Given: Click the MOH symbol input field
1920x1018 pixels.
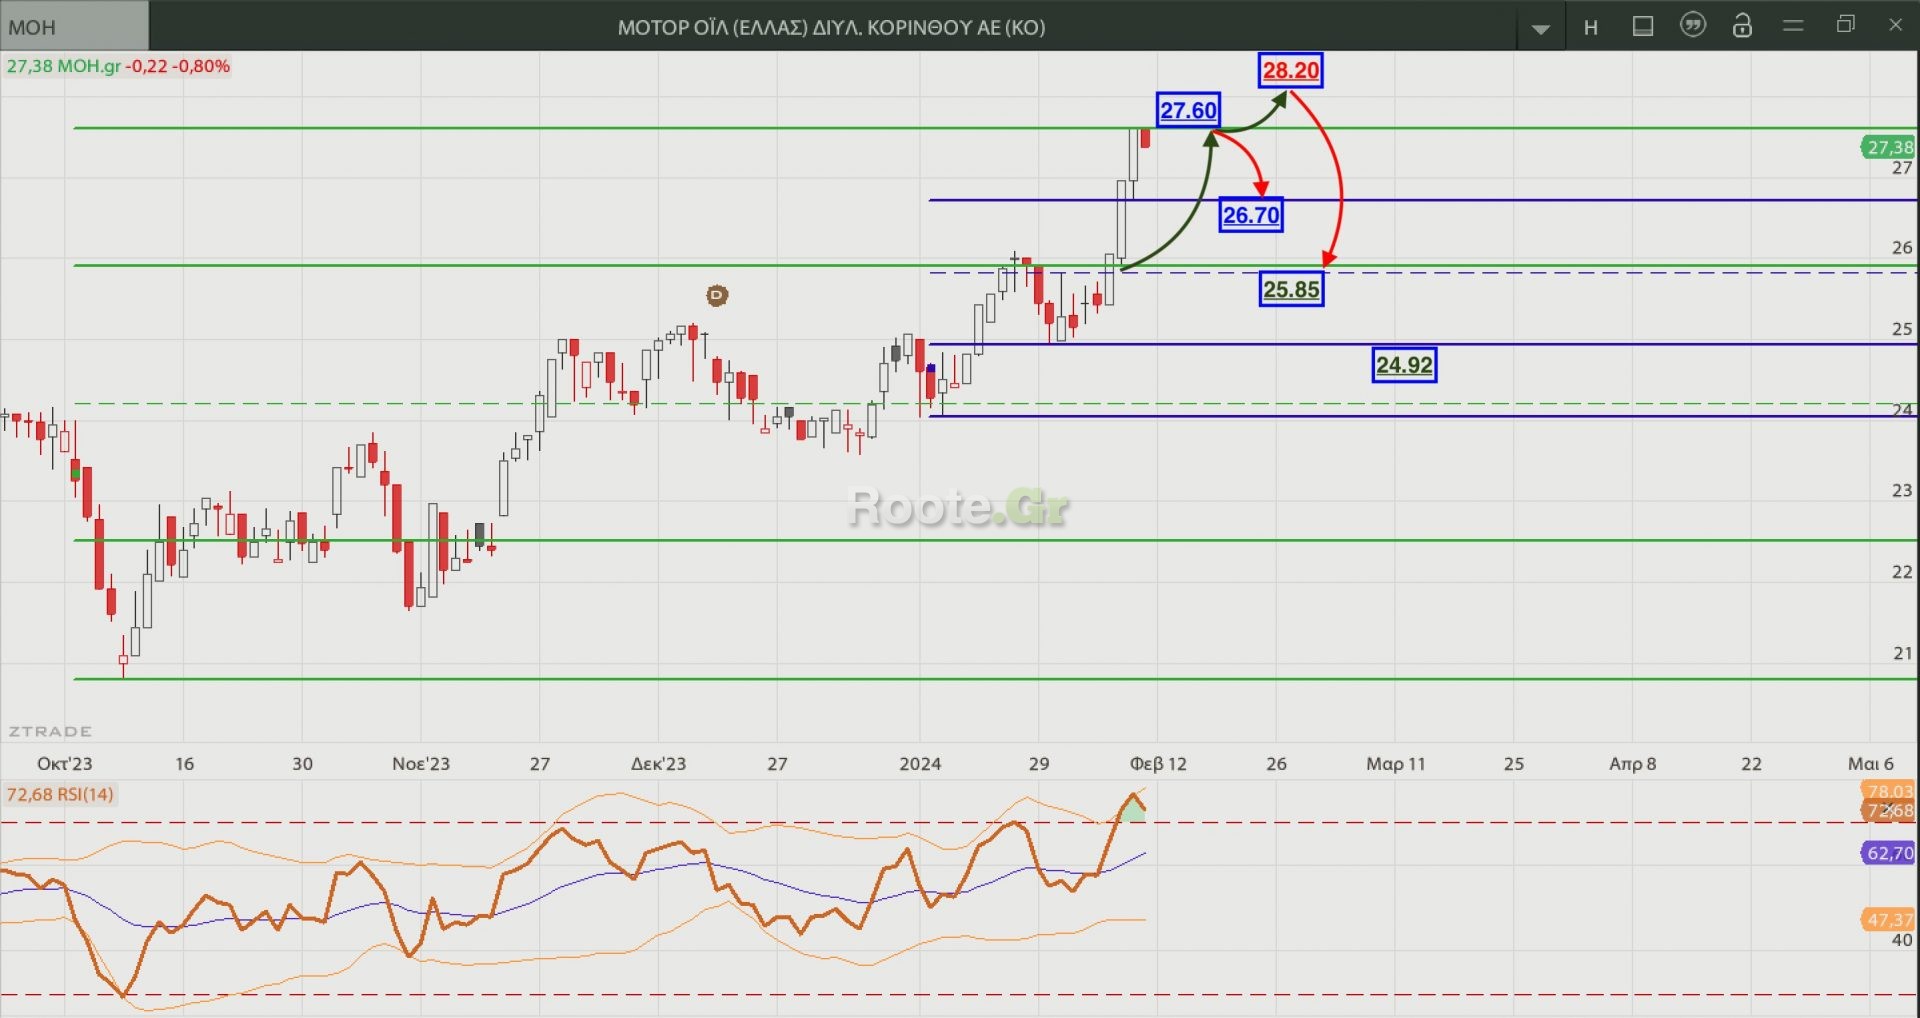Looking at the screenshot, I should [x=74, y=27].
